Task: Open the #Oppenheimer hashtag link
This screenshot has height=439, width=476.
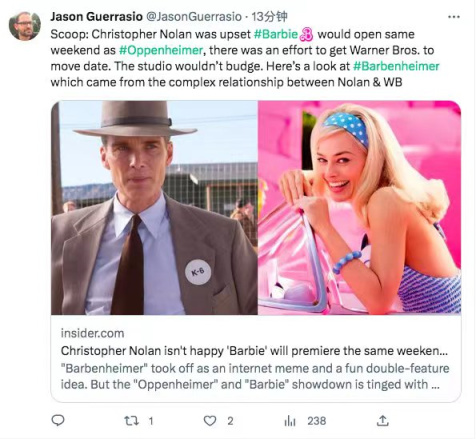Action: [161, 50]
